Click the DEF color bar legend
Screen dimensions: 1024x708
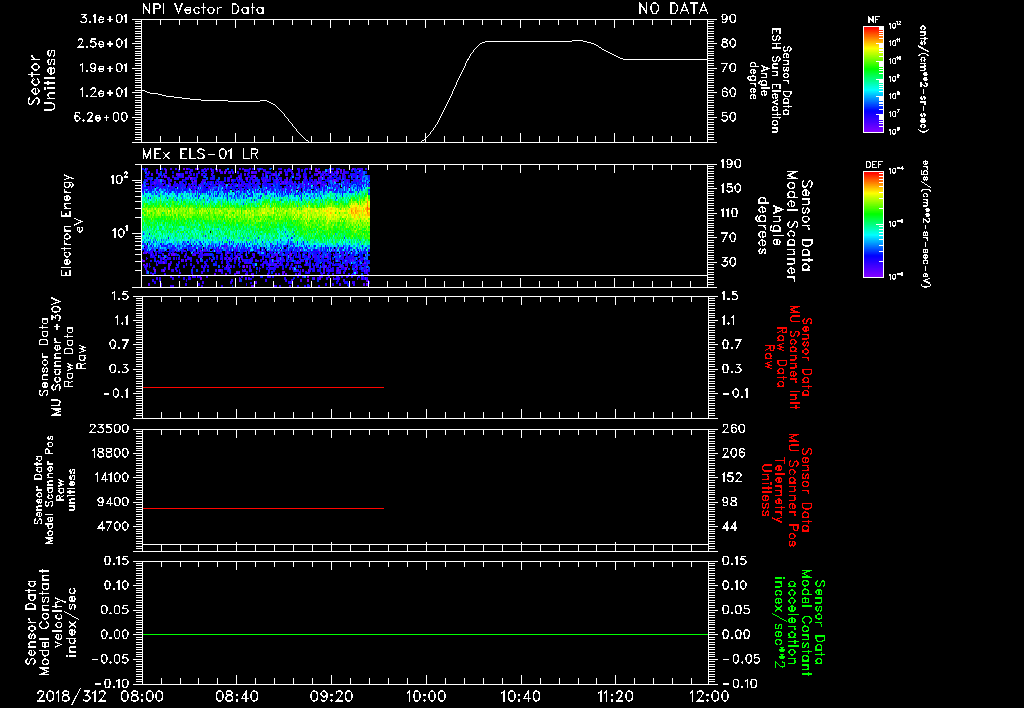click(x=873, y=224)
